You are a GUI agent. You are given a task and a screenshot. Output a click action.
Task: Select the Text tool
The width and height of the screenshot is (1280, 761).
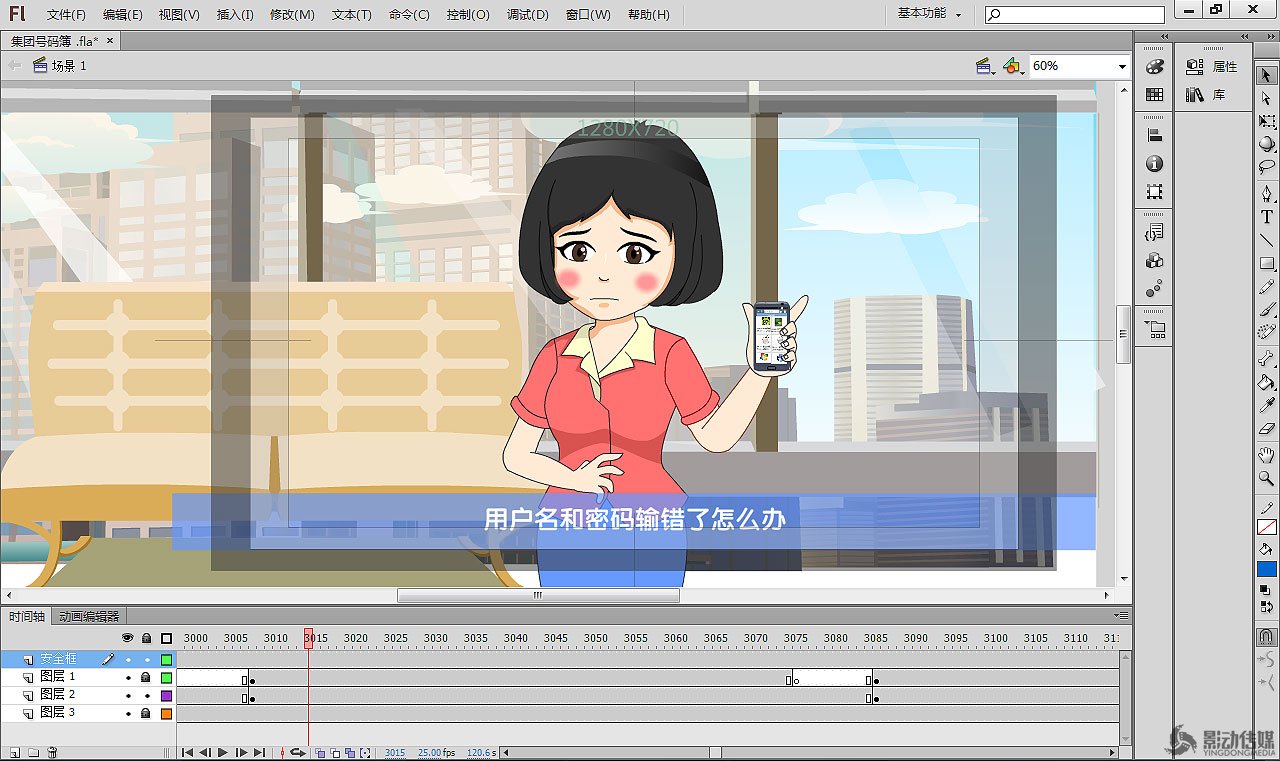[x=1267, y=217]
